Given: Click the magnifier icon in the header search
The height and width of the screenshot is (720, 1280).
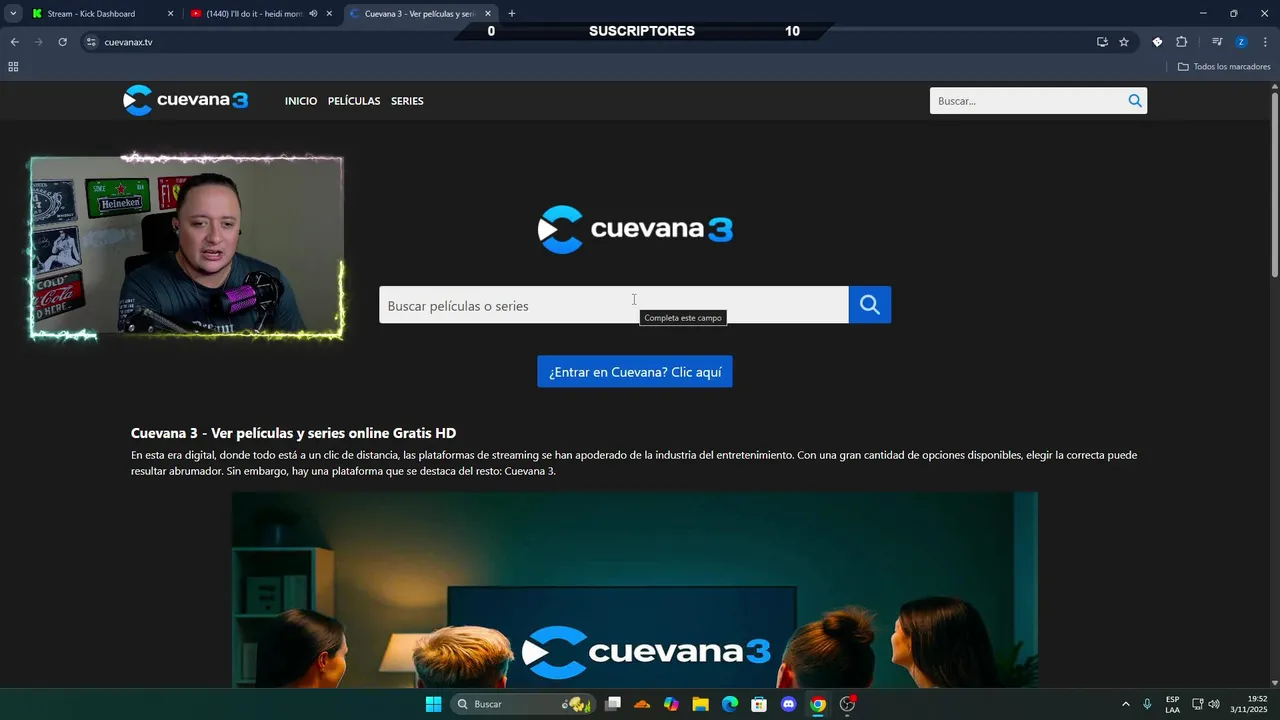Looking at the screenshot, I should tap(1135, 100).
